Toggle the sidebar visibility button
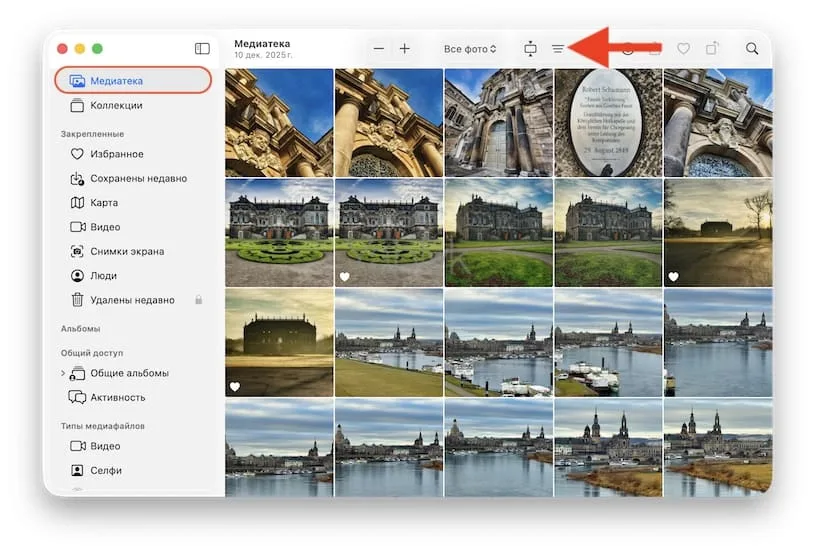Screen dimensions: 815x553 [202, 48]
